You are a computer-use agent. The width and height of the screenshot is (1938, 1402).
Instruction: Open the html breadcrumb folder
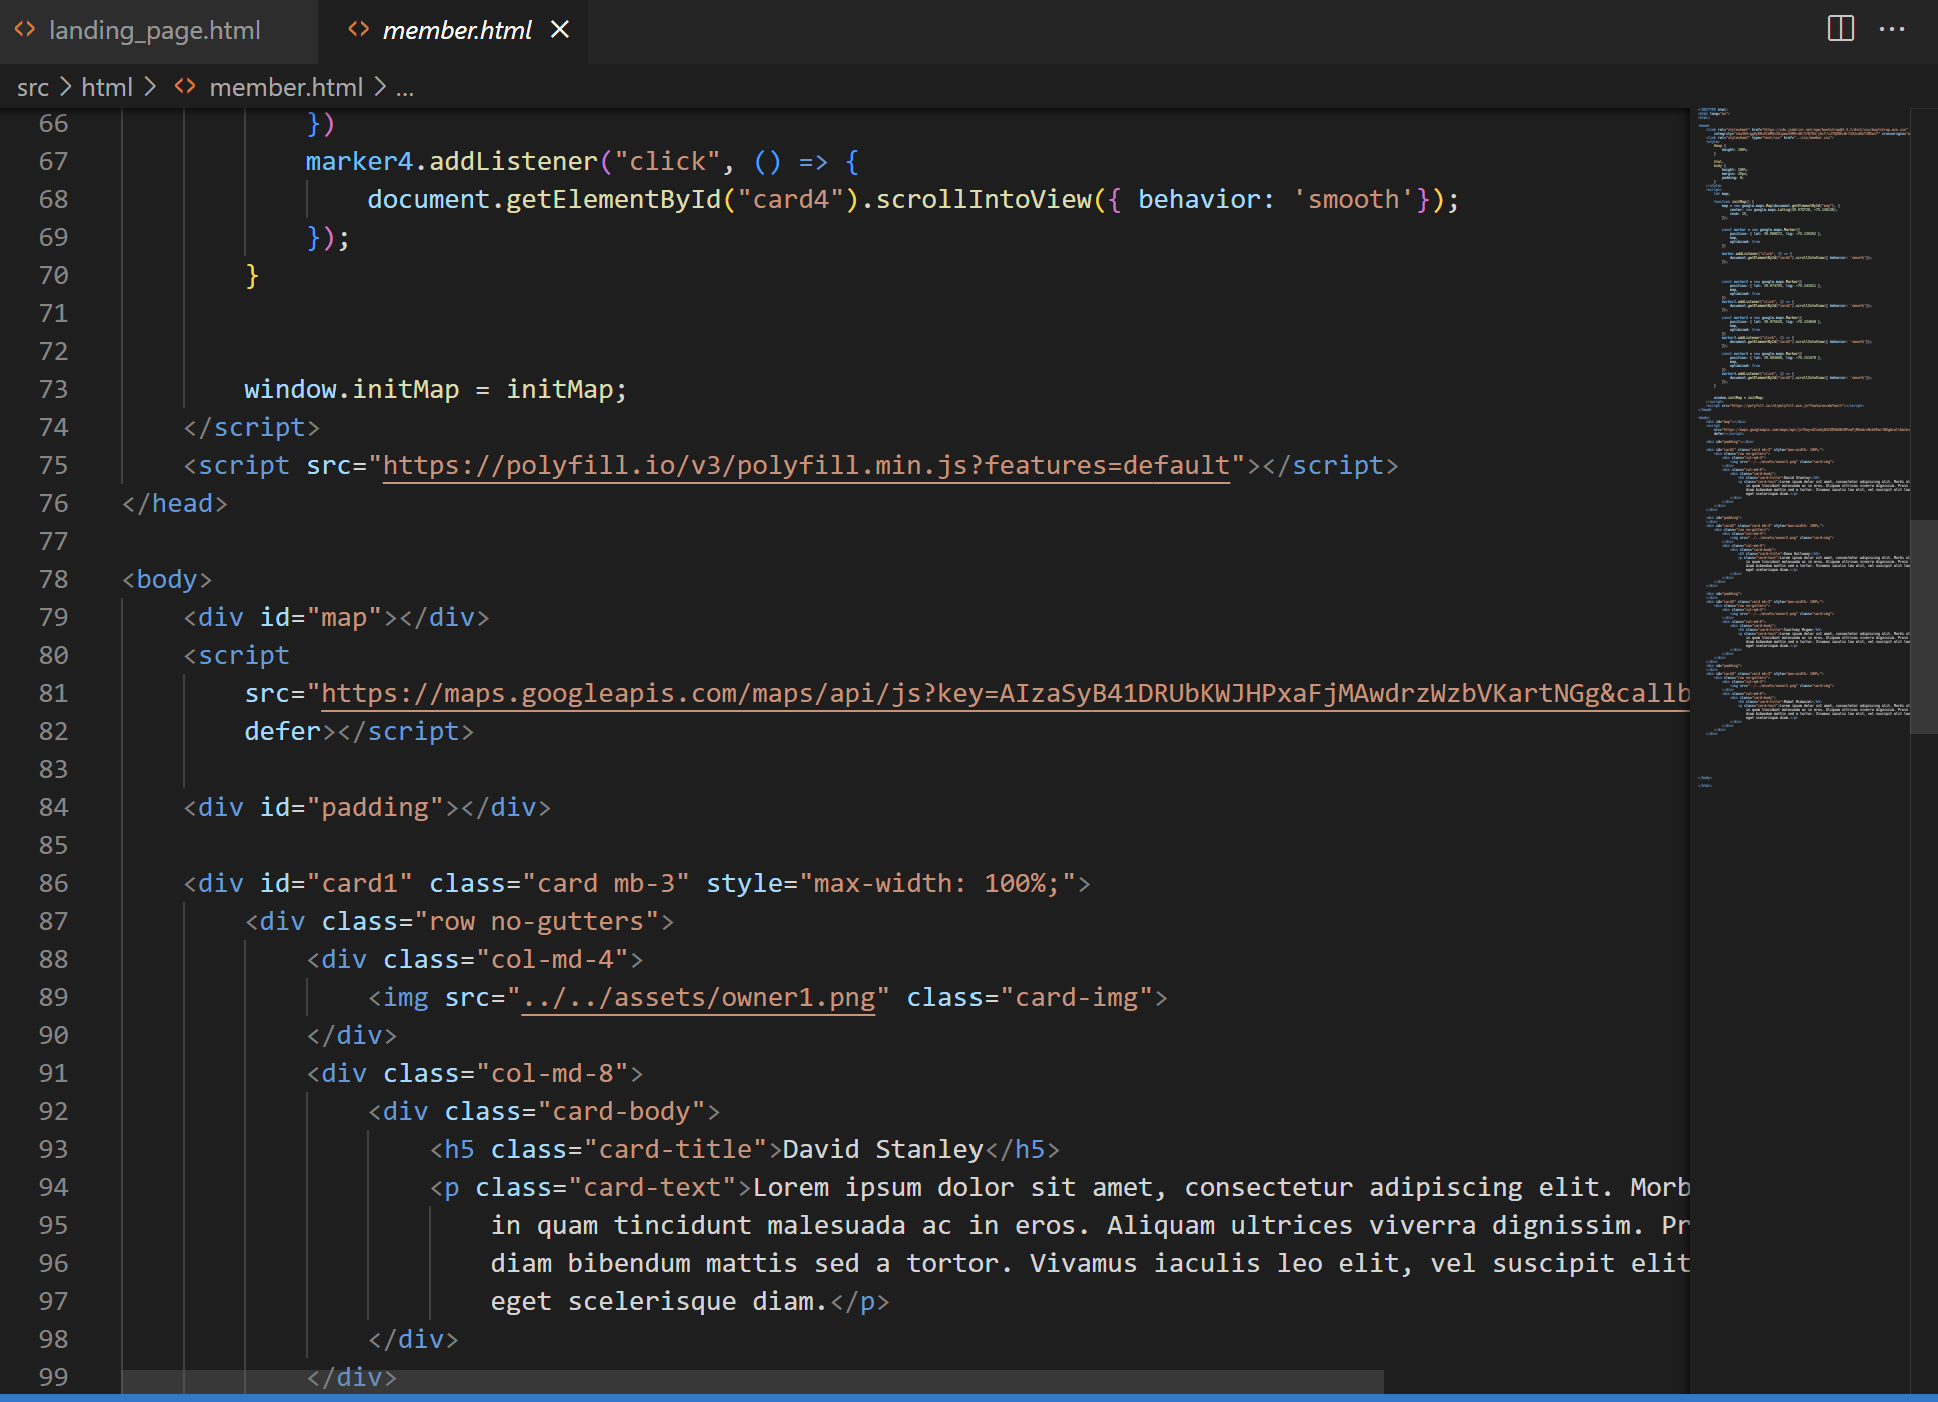[106, 88]
